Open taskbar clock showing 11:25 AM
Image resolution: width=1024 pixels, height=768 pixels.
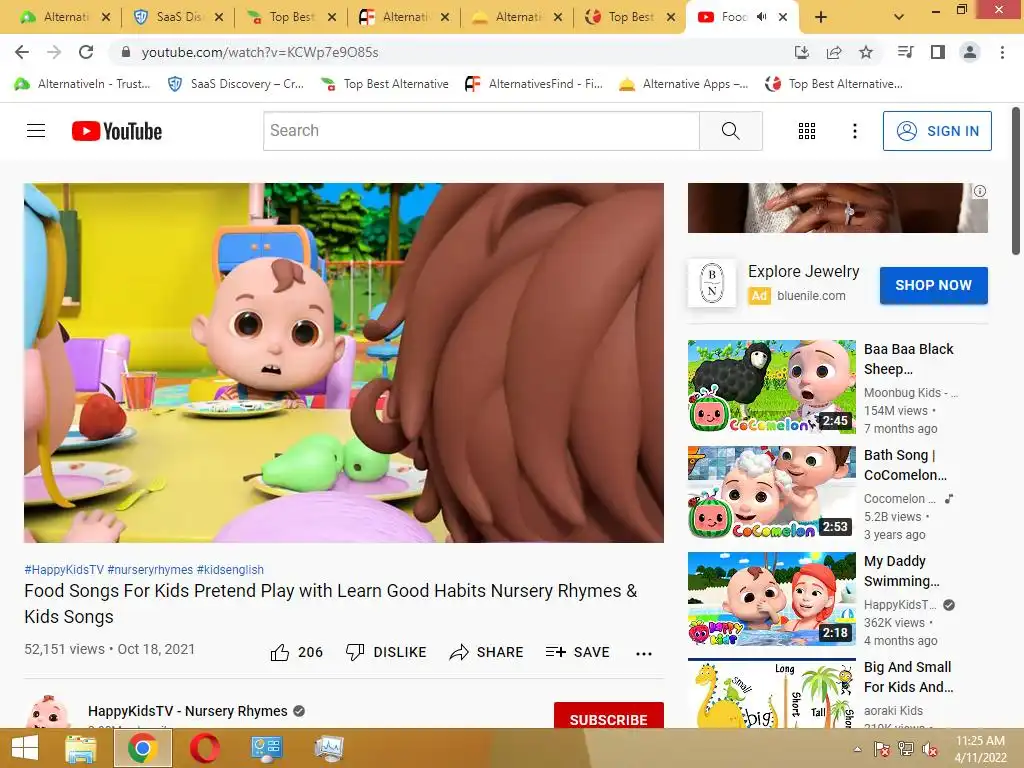980,749
